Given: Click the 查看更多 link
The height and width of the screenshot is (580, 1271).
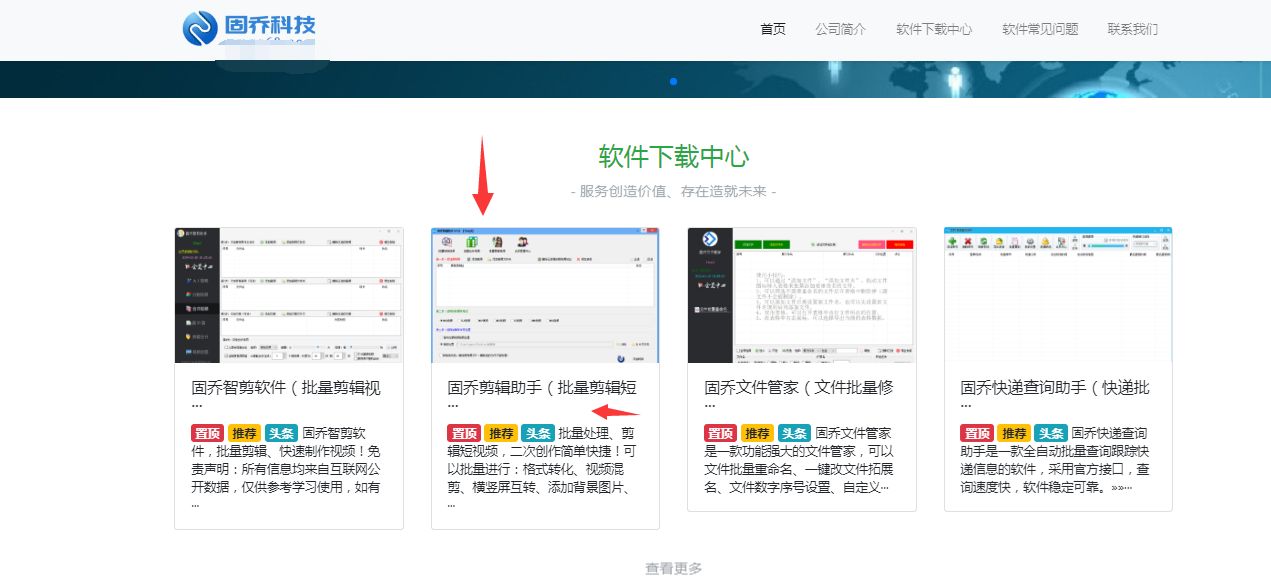Looking at the screenshot, I should 673,568.
